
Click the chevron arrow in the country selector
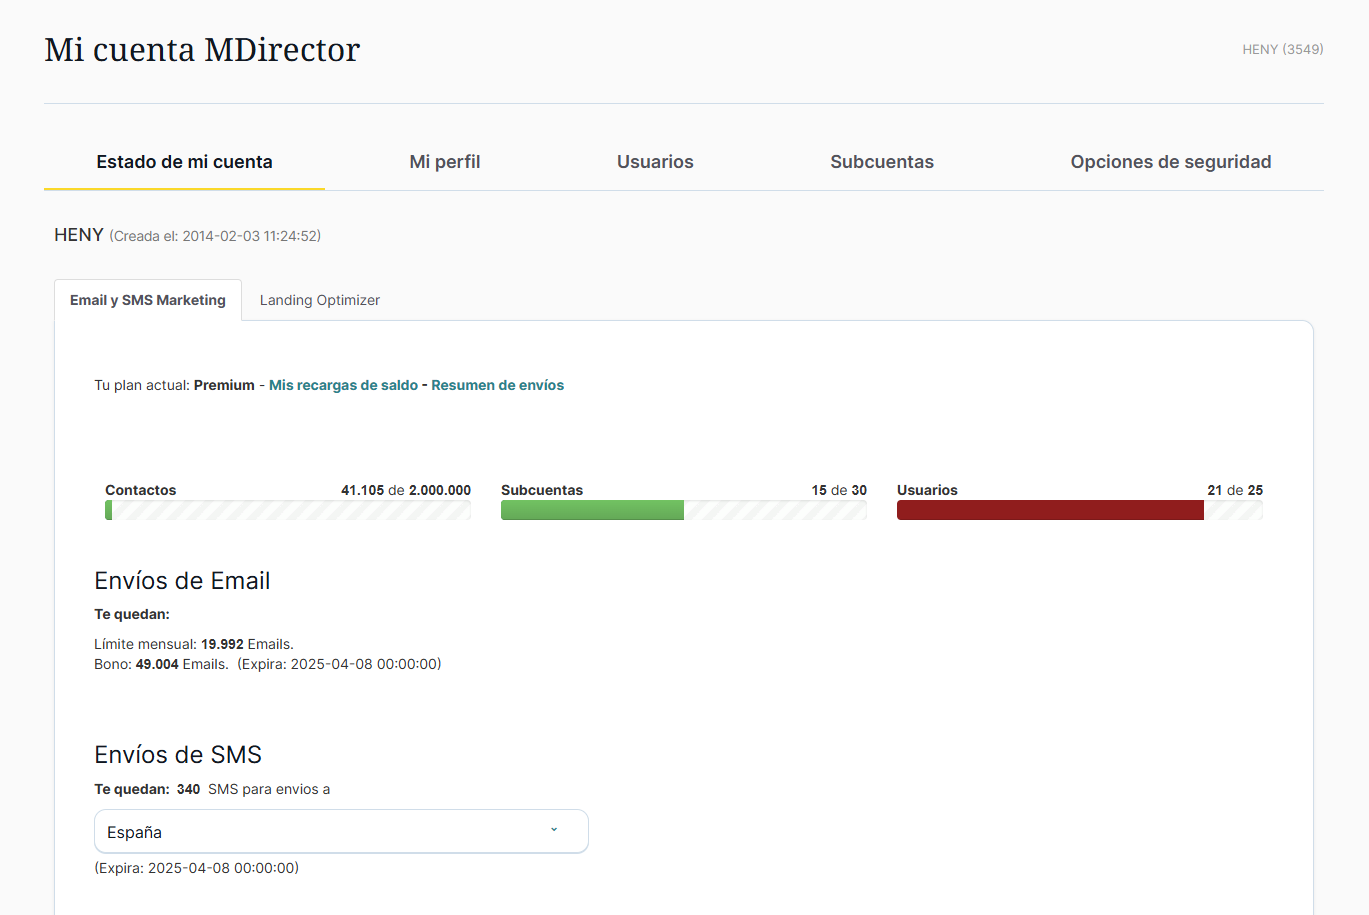click(554, 830)
